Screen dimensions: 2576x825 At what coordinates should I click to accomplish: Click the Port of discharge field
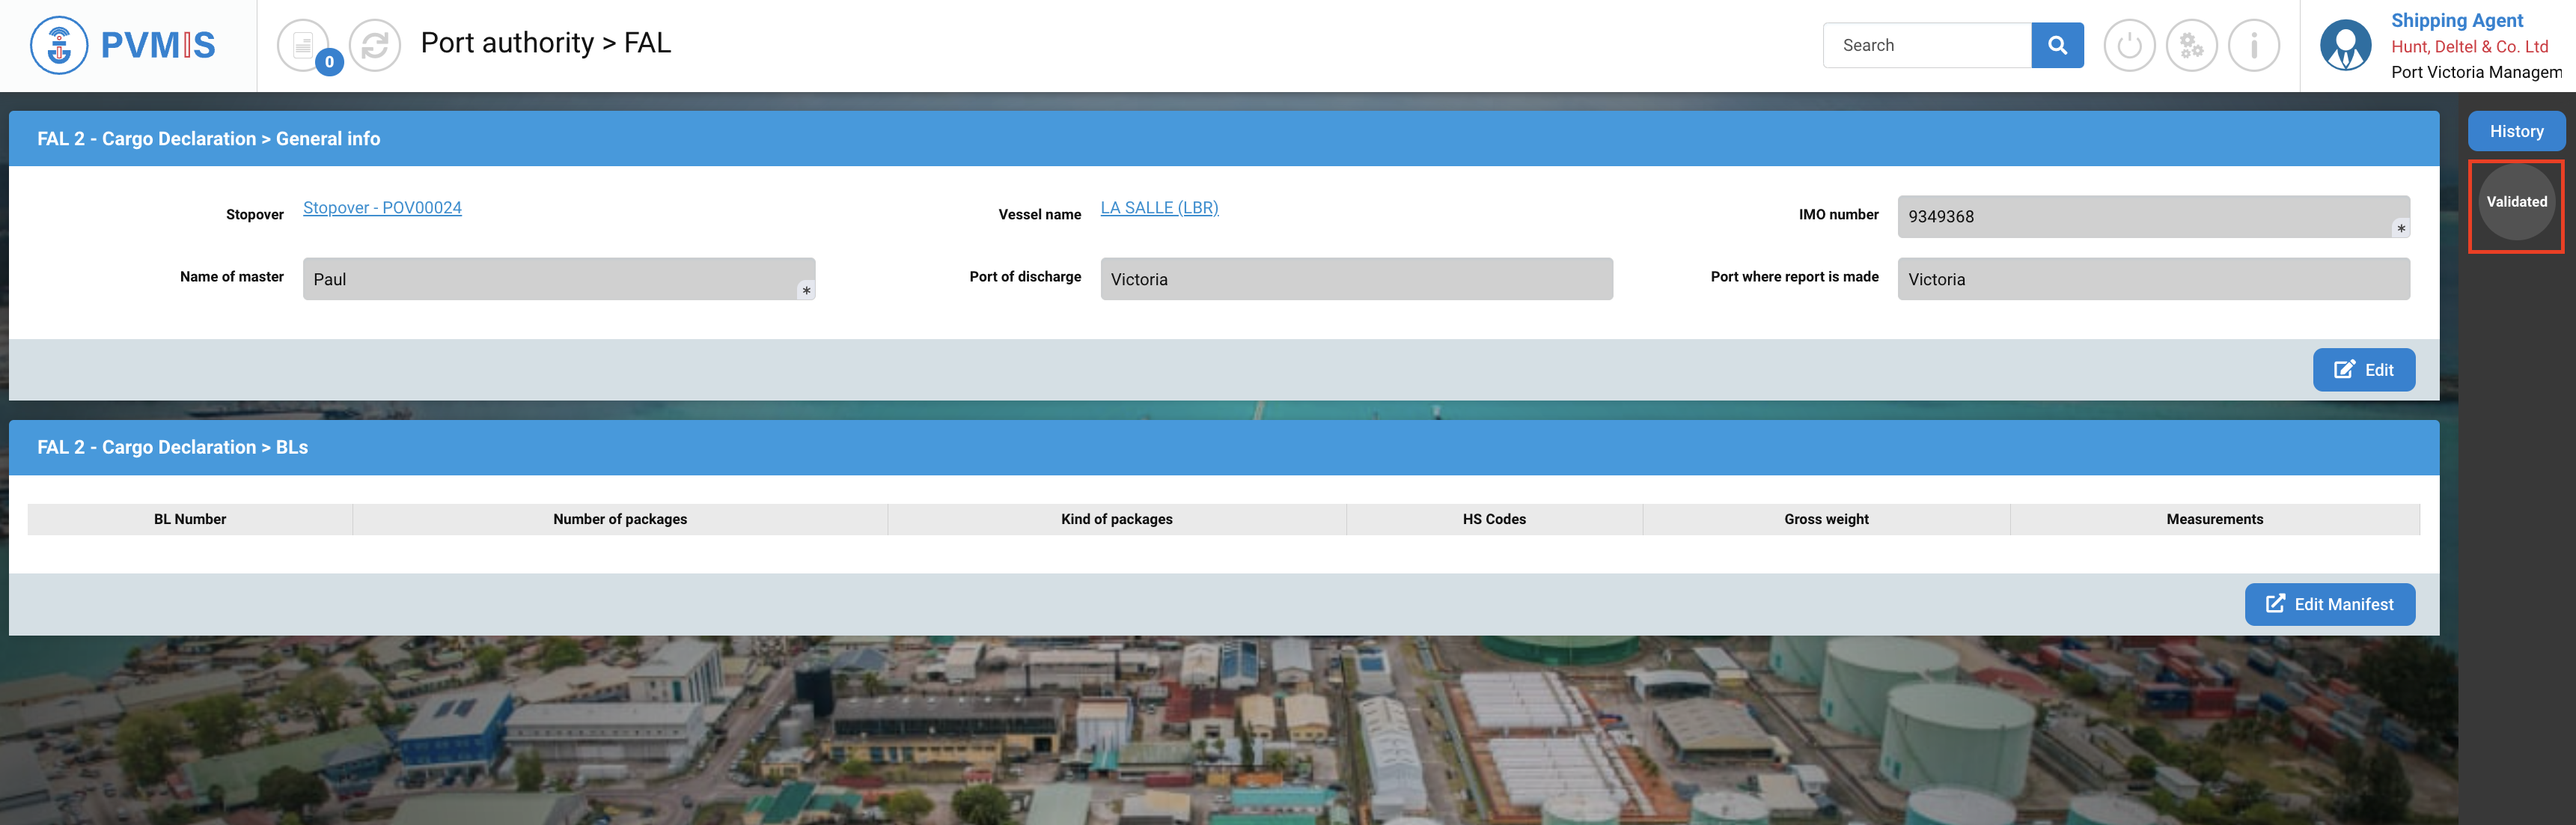(x=1356, y=279)
